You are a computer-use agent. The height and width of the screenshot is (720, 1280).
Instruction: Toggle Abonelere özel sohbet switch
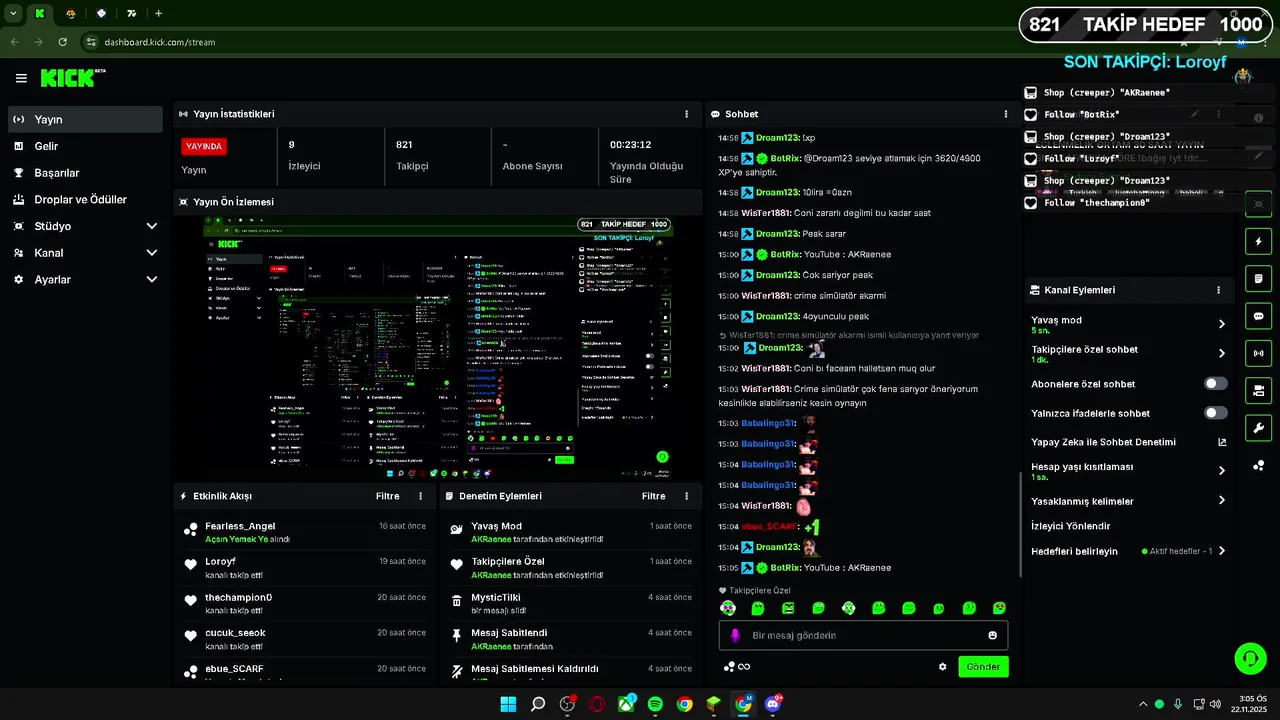click(x=1215, y=384)
